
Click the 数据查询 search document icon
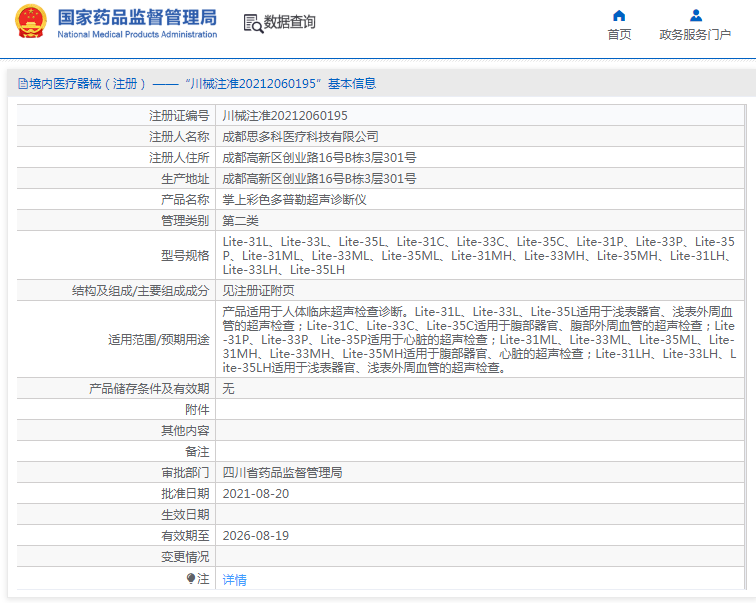[253, 23]
